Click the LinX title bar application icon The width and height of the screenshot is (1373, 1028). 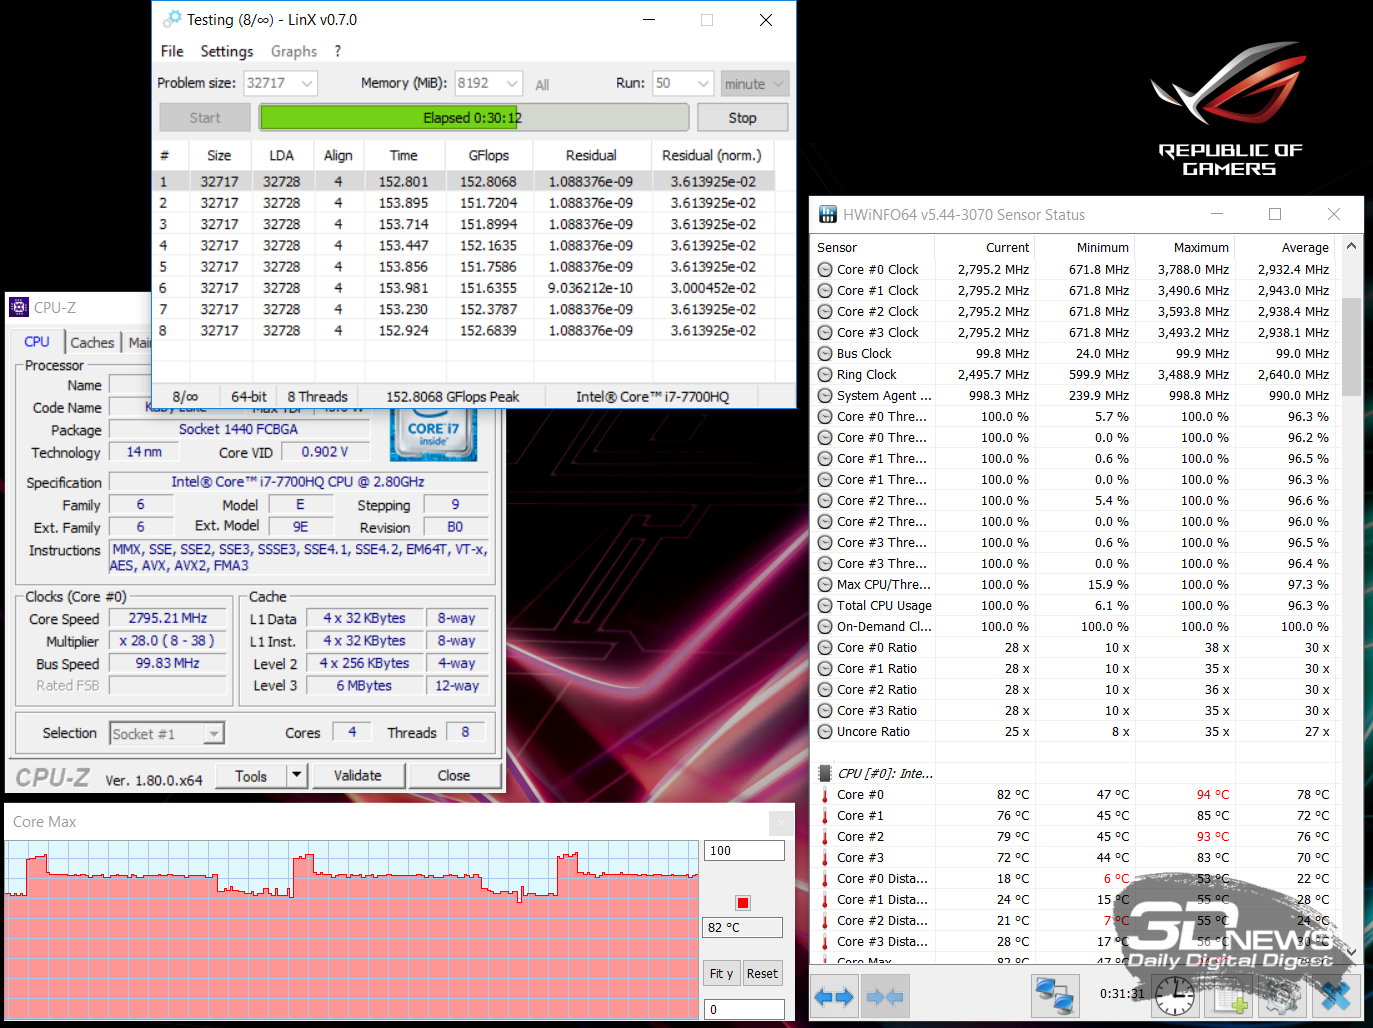[x=172, y=19]
